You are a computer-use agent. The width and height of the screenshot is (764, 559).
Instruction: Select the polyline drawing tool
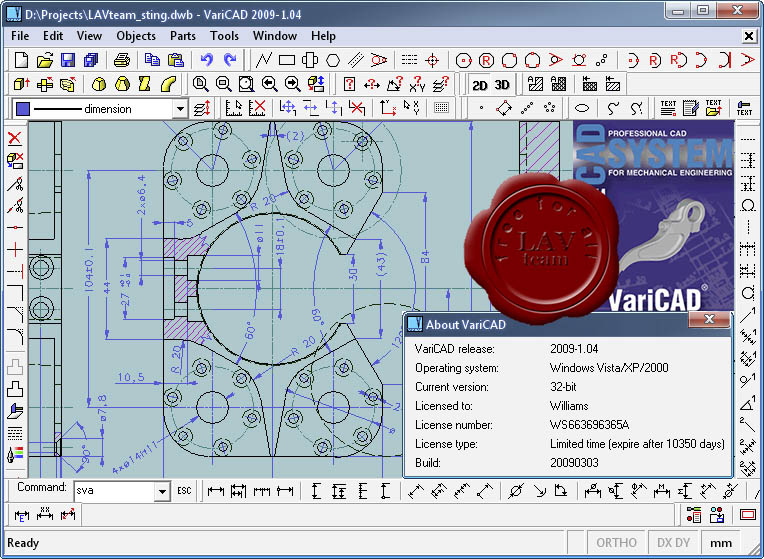click(264, 60)
